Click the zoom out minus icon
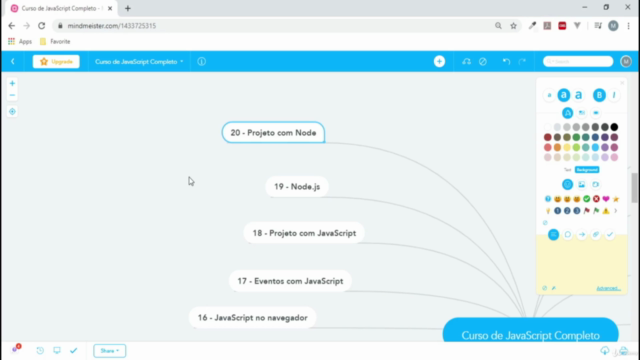Image resolution: width=640 pixels, height=360 pixels. click(x=12, y=95)
